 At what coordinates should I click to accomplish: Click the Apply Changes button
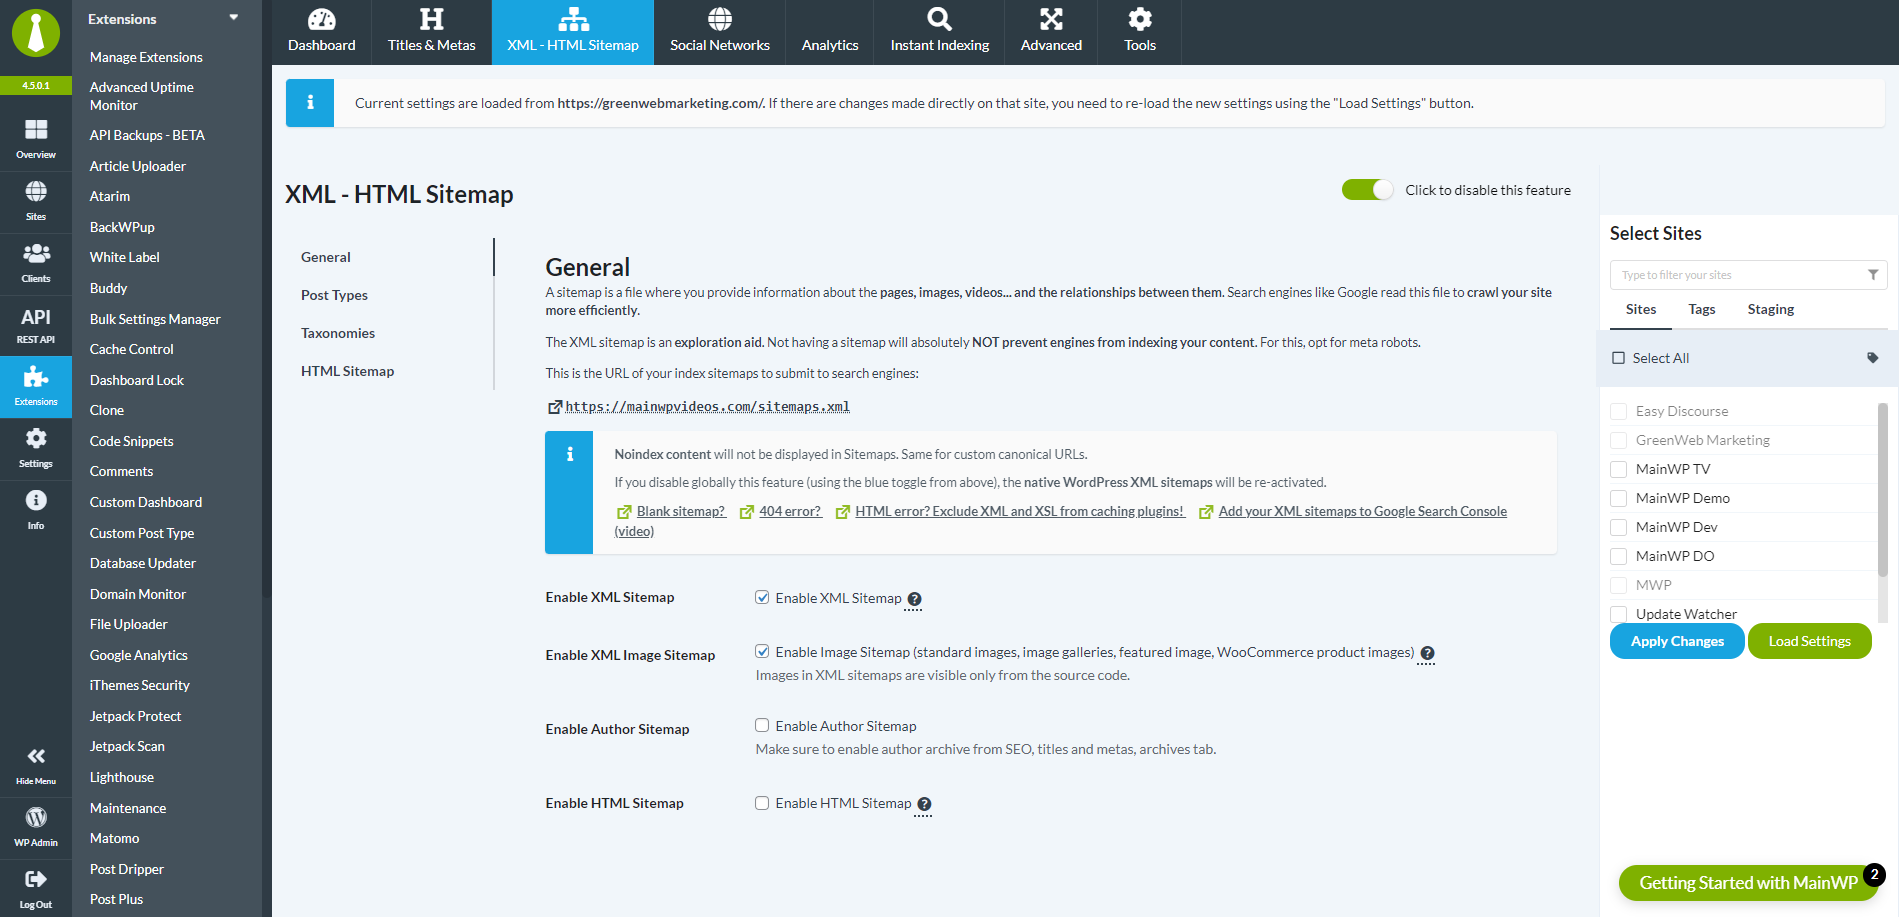1677,641
